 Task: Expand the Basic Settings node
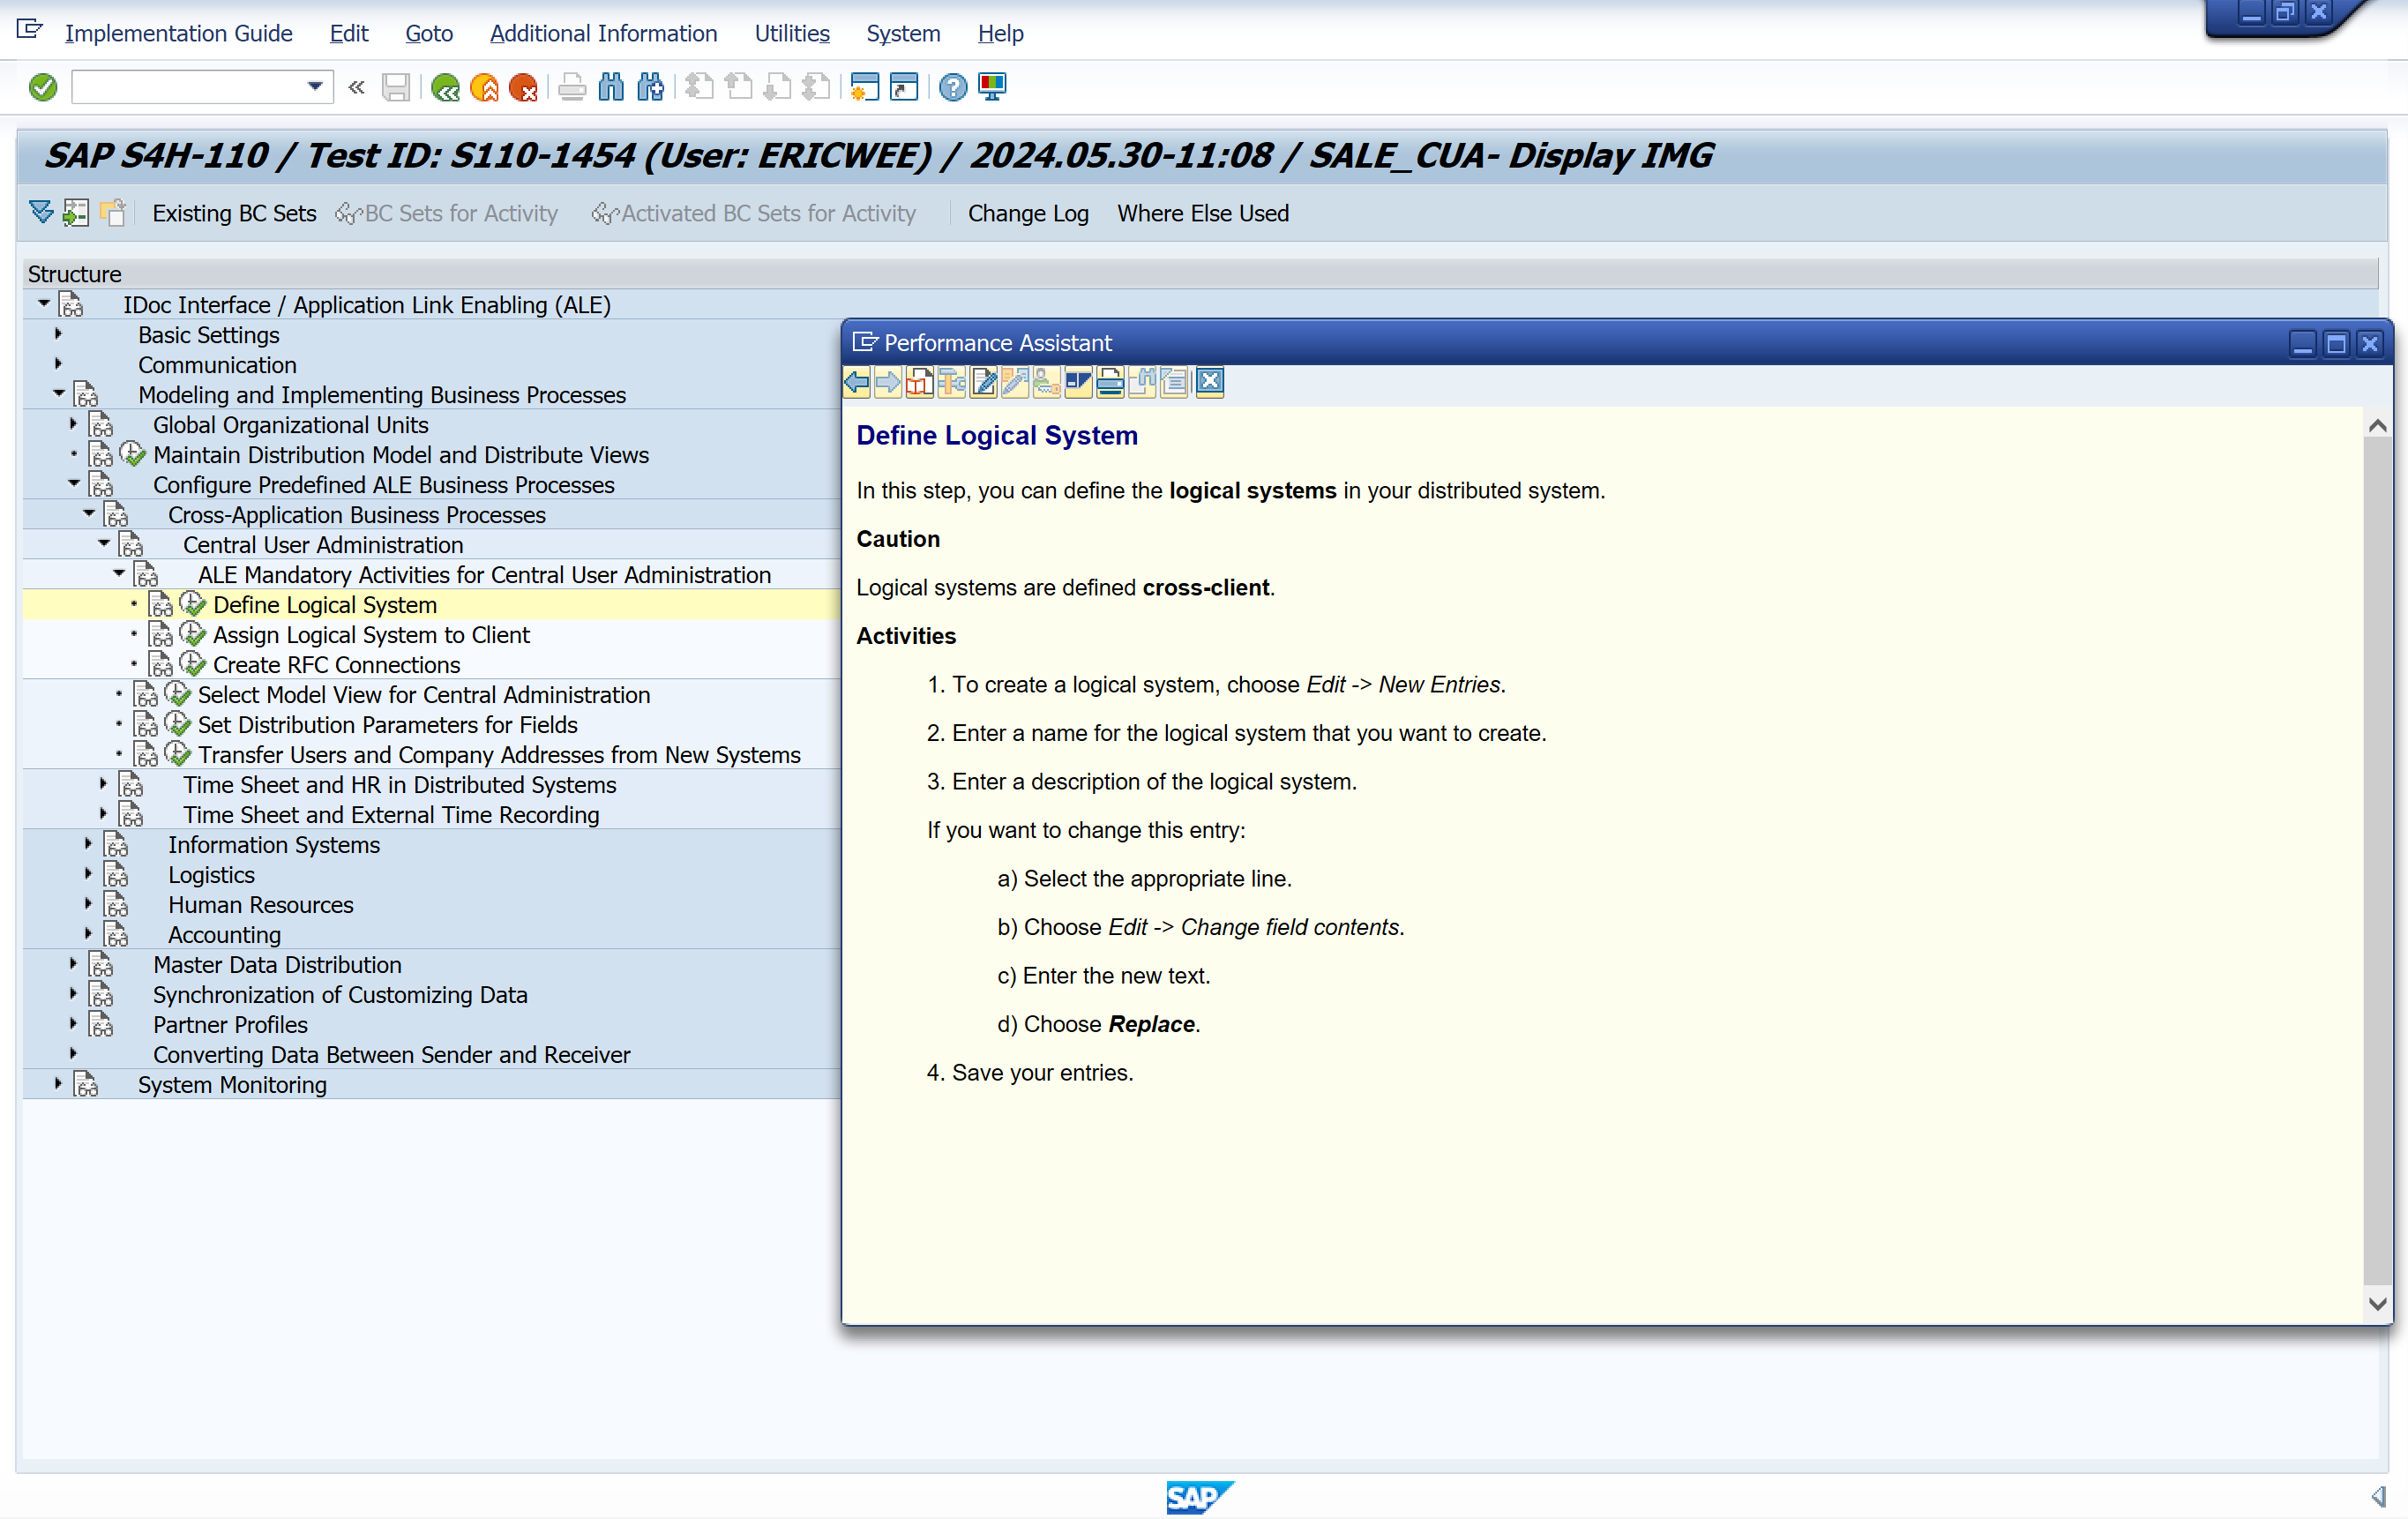click(x=58, y=334)
